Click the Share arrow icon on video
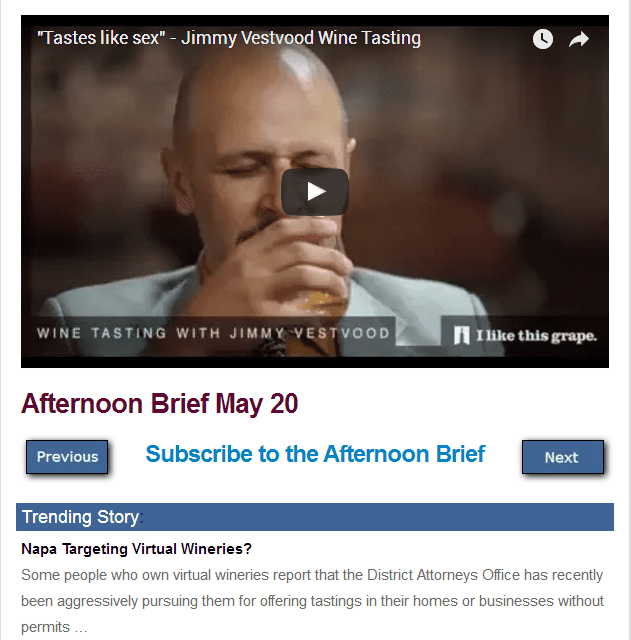 [579, 40]
